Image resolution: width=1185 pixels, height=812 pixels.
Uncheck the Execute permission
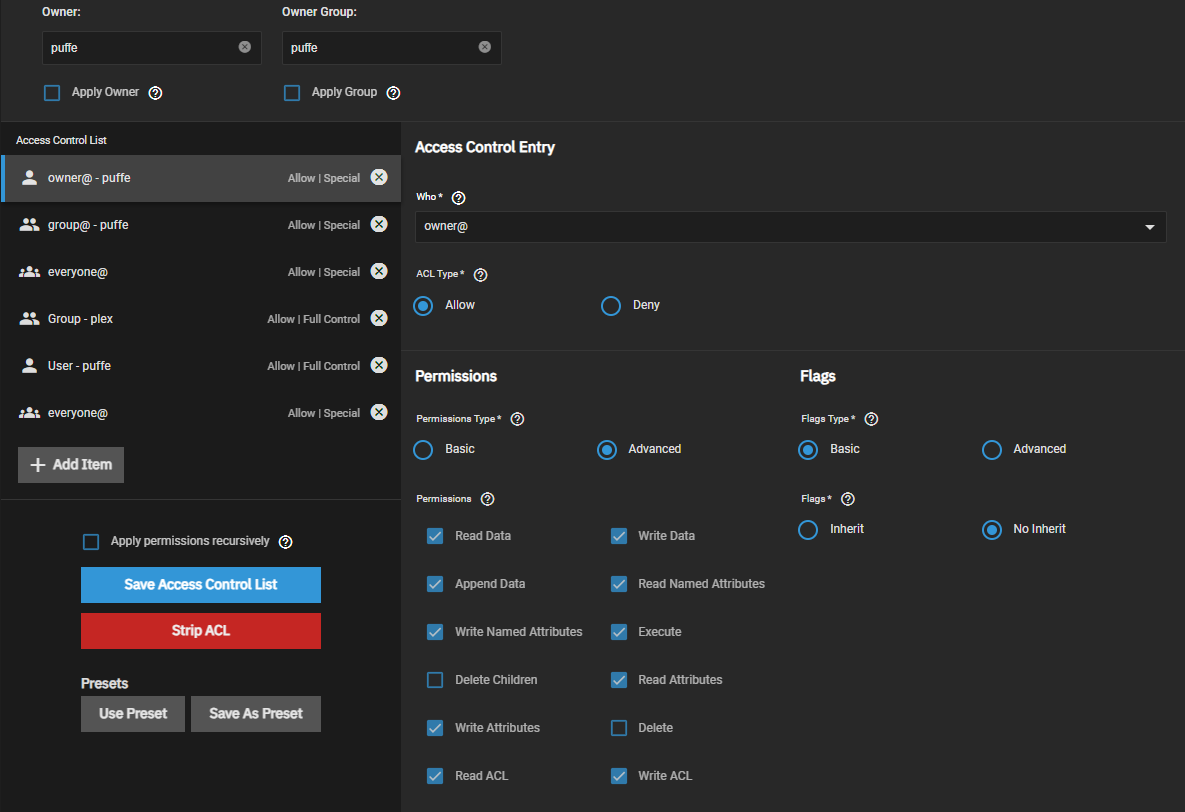click(x=619, y=632)
